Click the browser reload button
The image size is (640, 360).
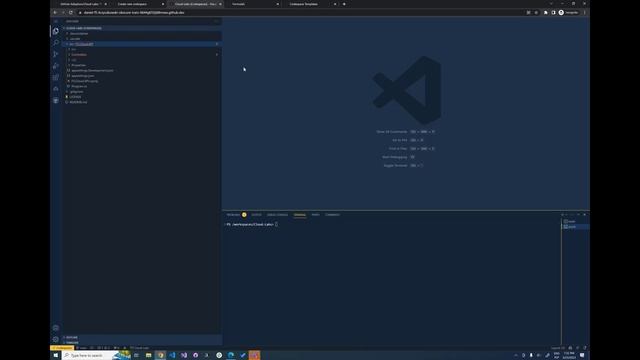[x=71, y=13]
